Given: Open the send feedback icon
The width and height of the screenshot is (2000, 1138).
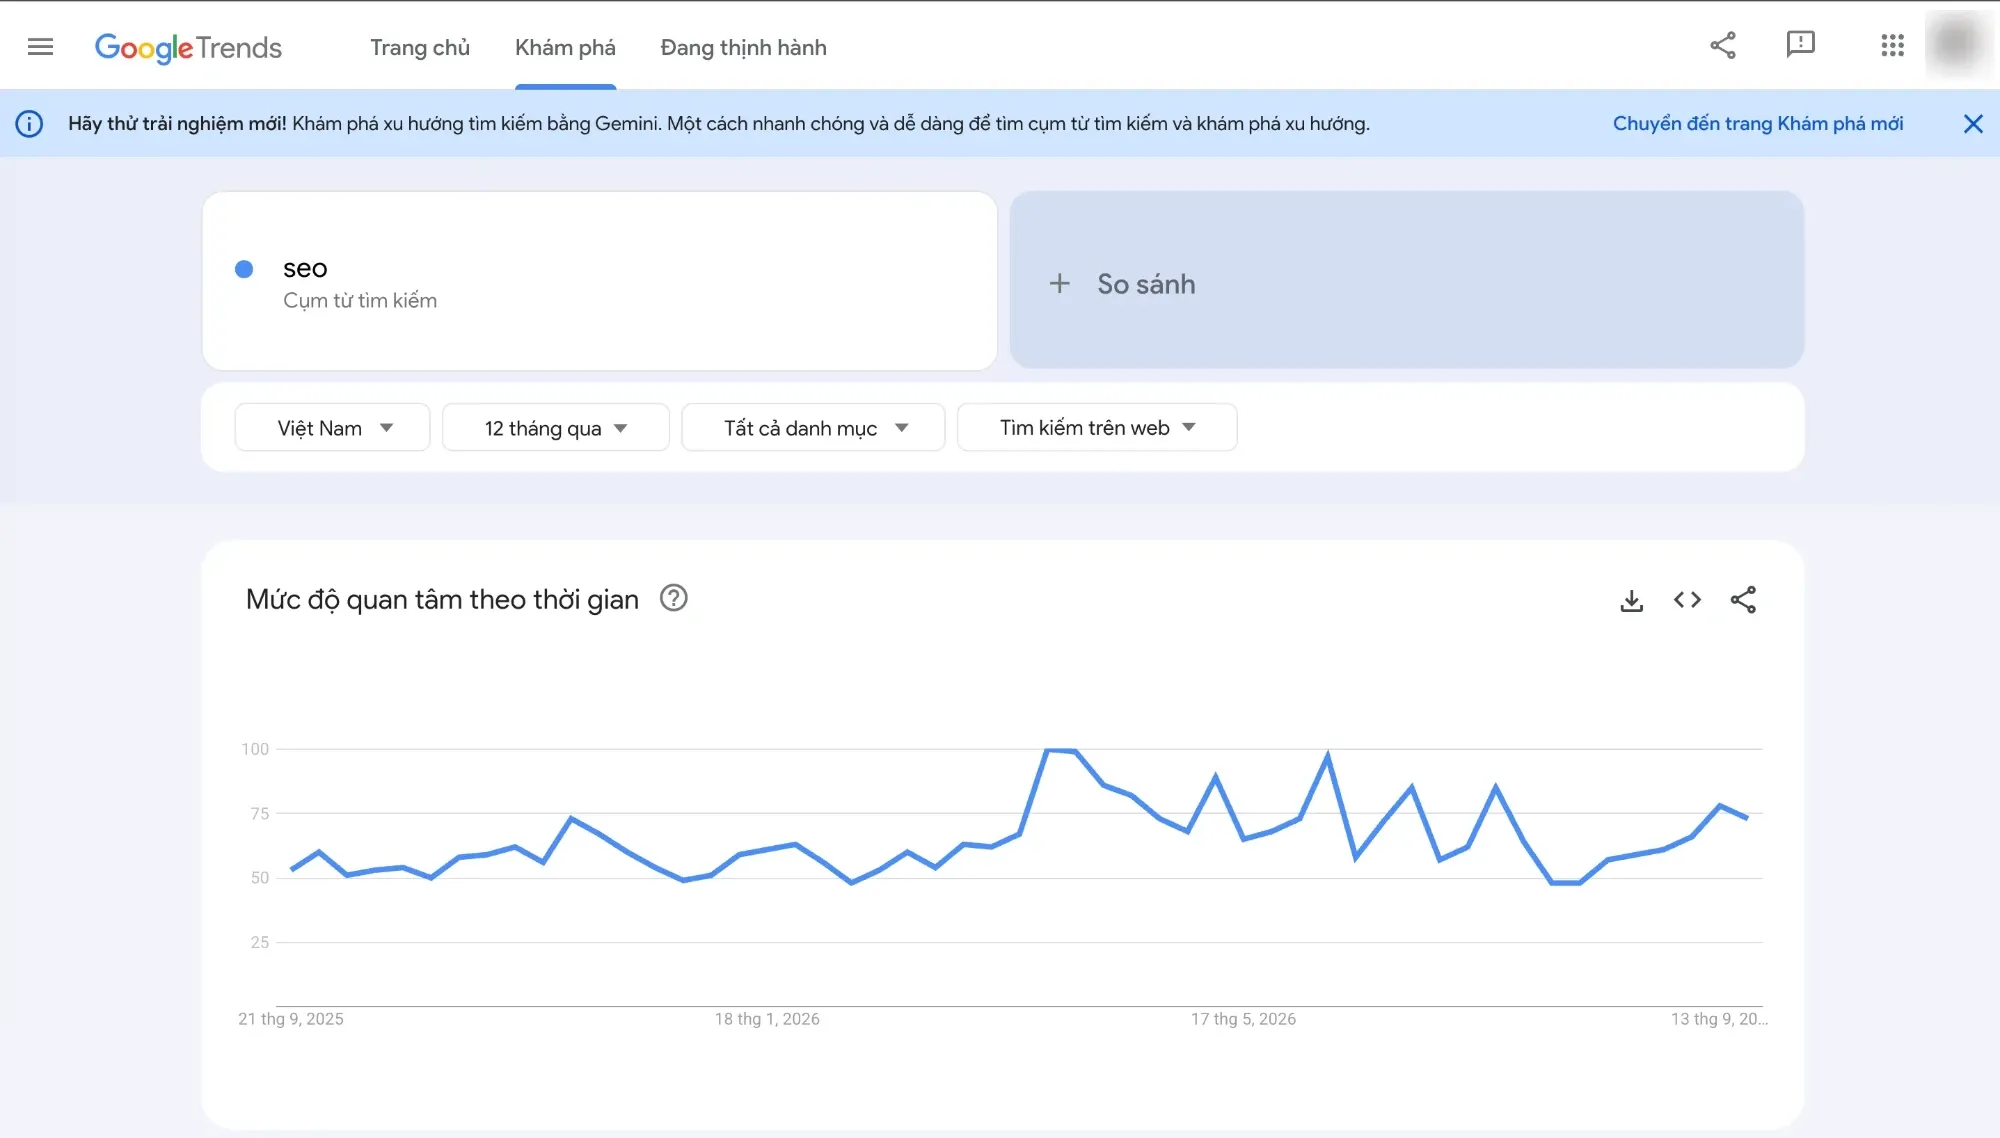Looking at the screenshot, I should (x=1800, y=45).
